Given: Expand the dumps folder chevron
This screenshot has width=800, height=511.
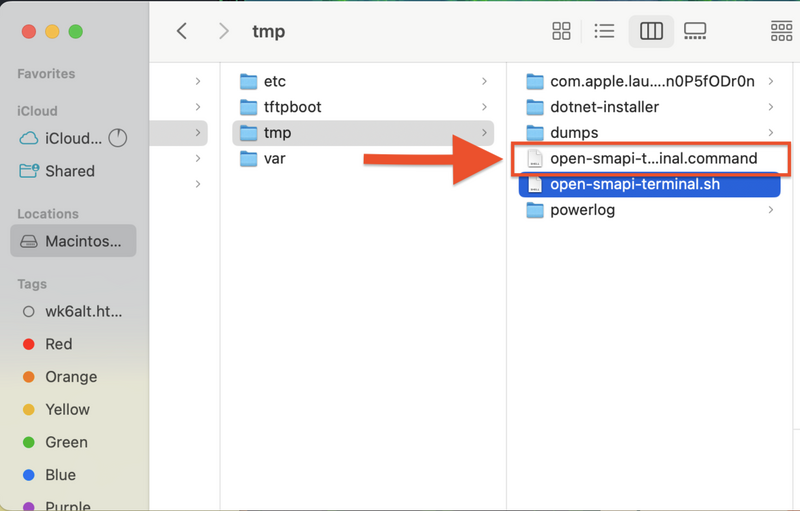Looking at the screenshot, I should pos(770,133).
